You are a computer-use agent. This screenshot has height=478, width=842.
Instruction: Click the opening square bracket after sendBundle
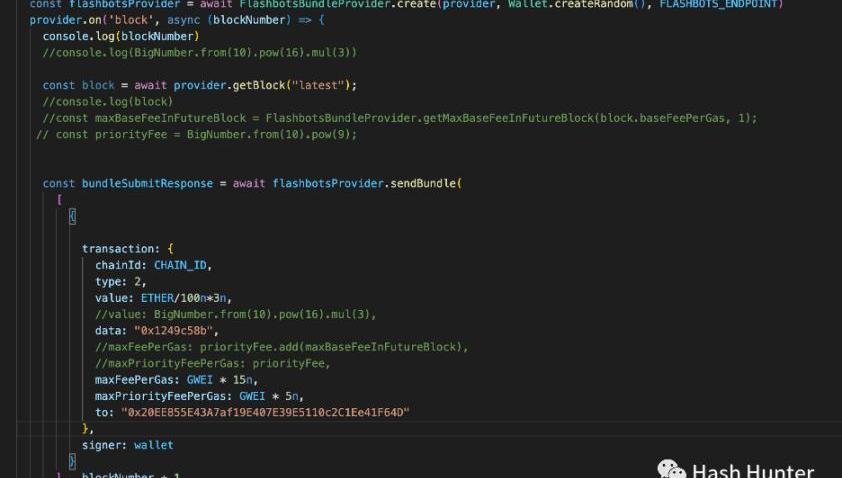click(60, 199)
